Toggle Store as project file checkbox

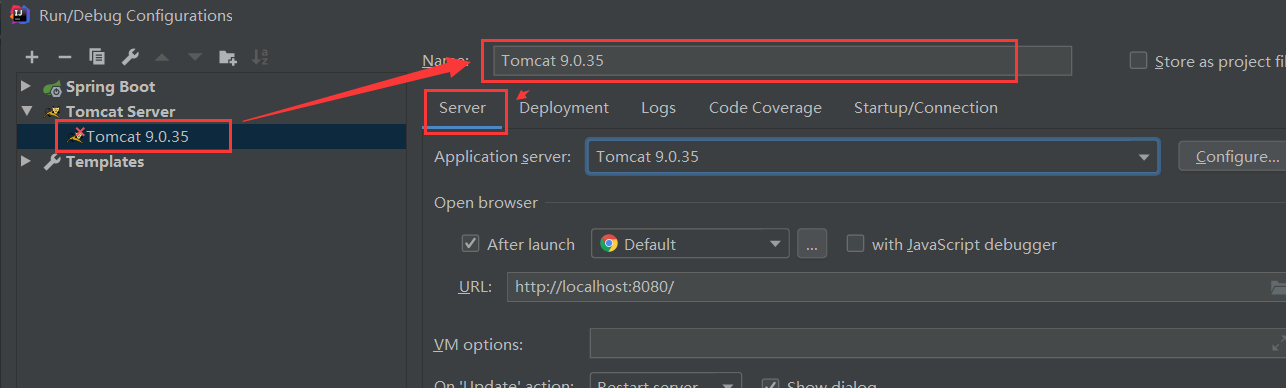coord(1138,61)
